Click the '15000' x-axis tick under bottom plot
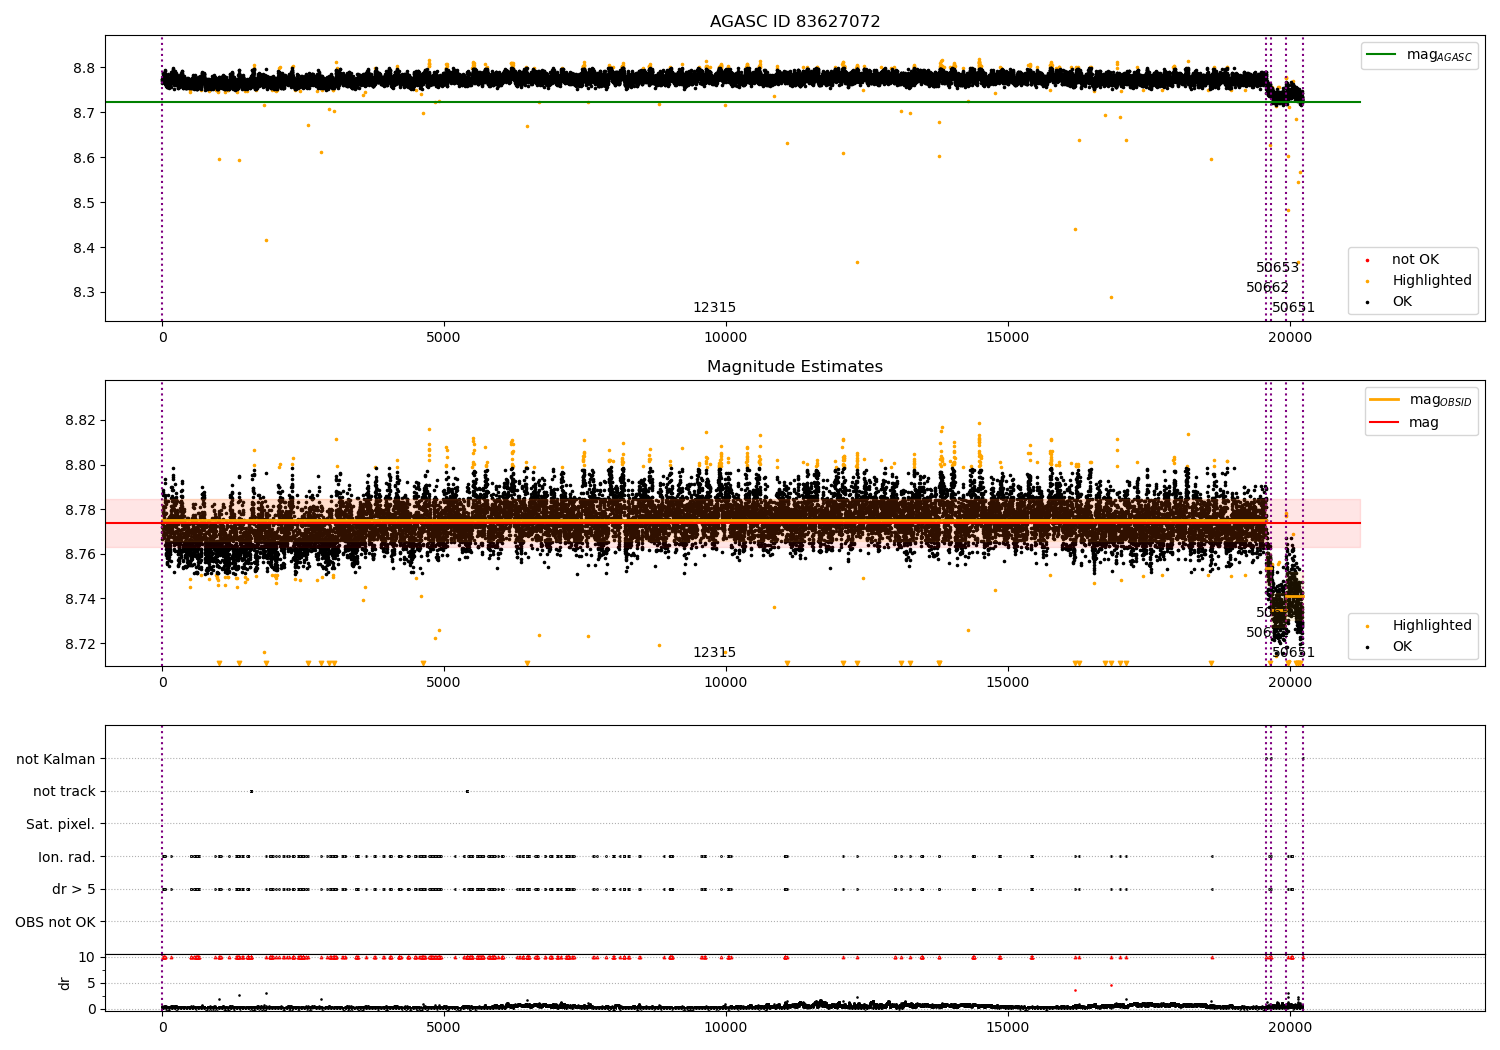This screenshot has height=1050, width=1500. pos(1008,1028)
